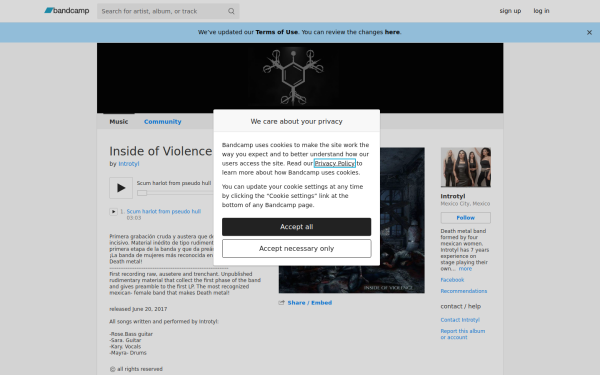The height and width of the screenshot is (375, 600).
Task: Click the 'contact / help' heading
Action: click(x=461, y=306)
